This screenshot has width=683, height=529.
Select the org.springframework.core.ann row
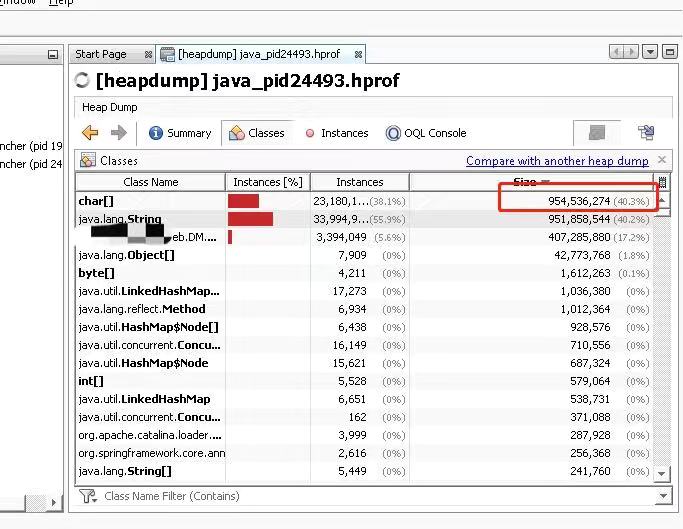pyautogui.click(x=364, y=453)
